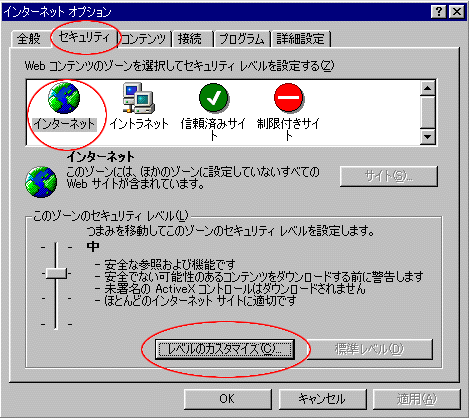Image resolution: width=469 pixels, height=418 pixels.
Task: Click the security level slider thumb
Action: pyautogui.click(x=56, y=273)
